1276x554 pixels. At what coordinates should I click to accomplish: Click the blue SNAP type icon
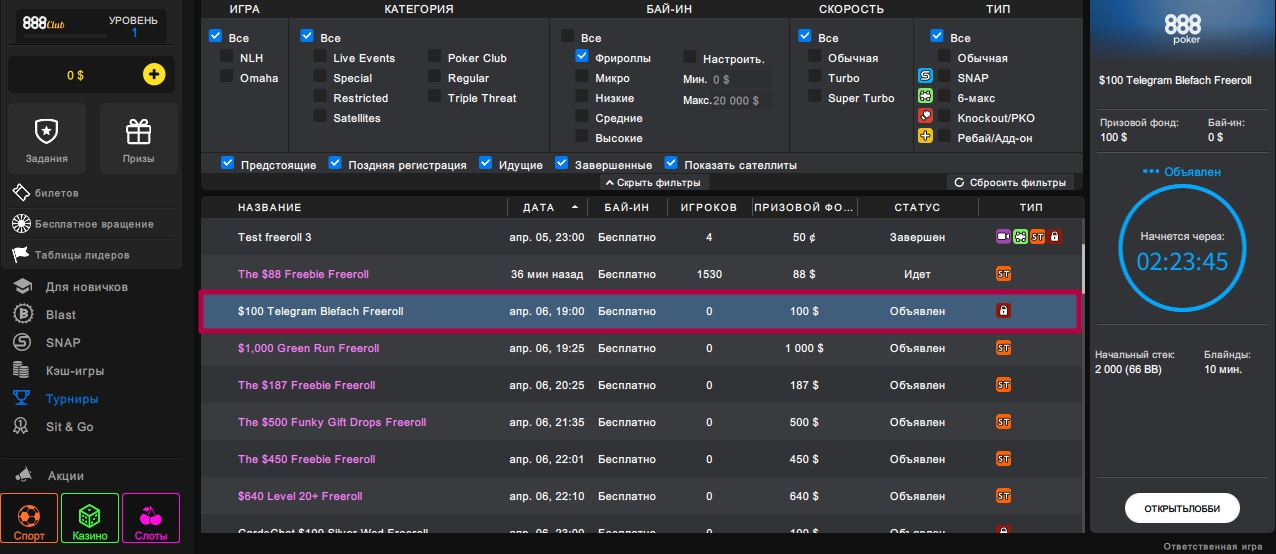[x=925, y=76]
